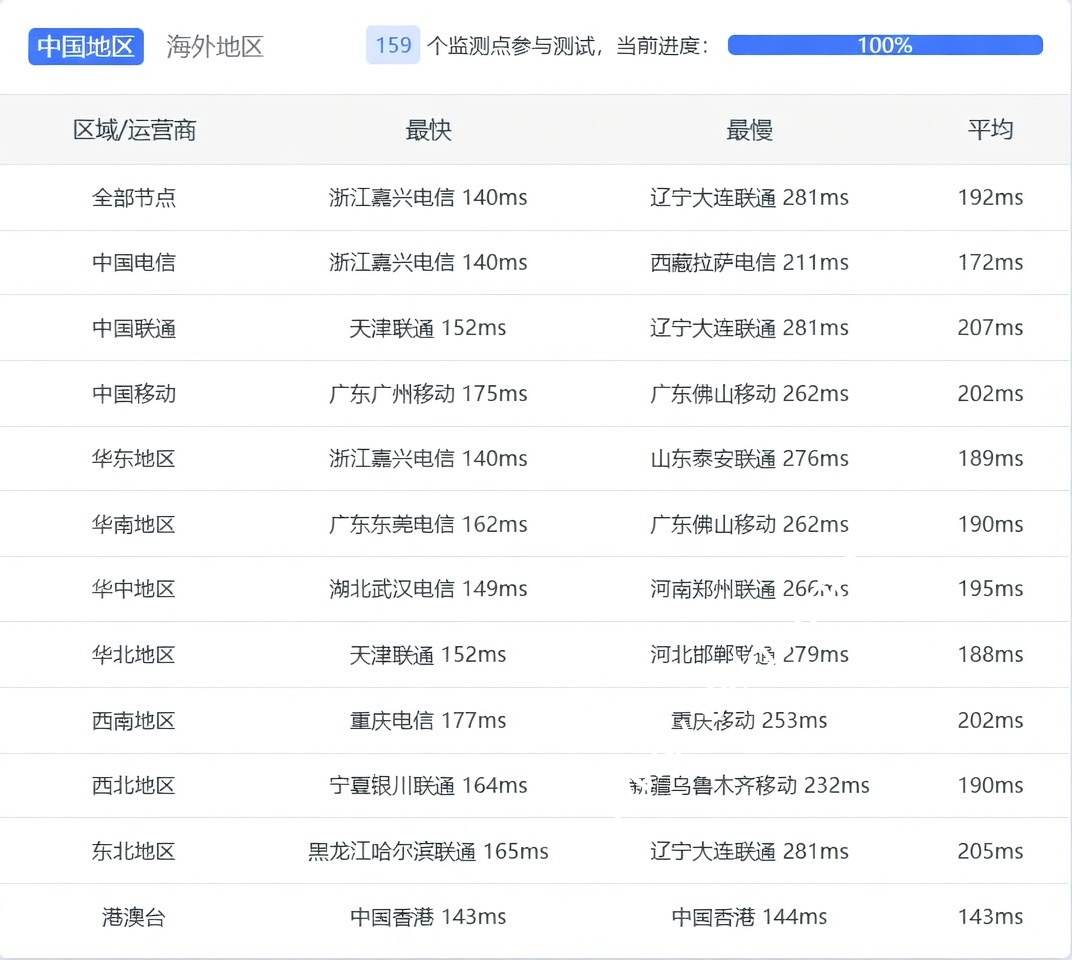Switch to the 中国地区 tab

pyautogui.click(x=86, y=47)
